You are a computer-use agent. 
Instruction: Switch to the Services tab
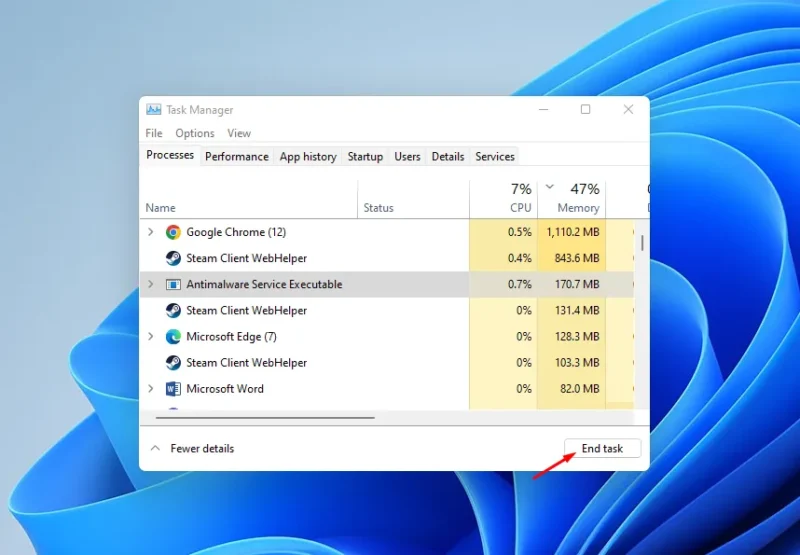pyautogui.click(x=495, y=157)
